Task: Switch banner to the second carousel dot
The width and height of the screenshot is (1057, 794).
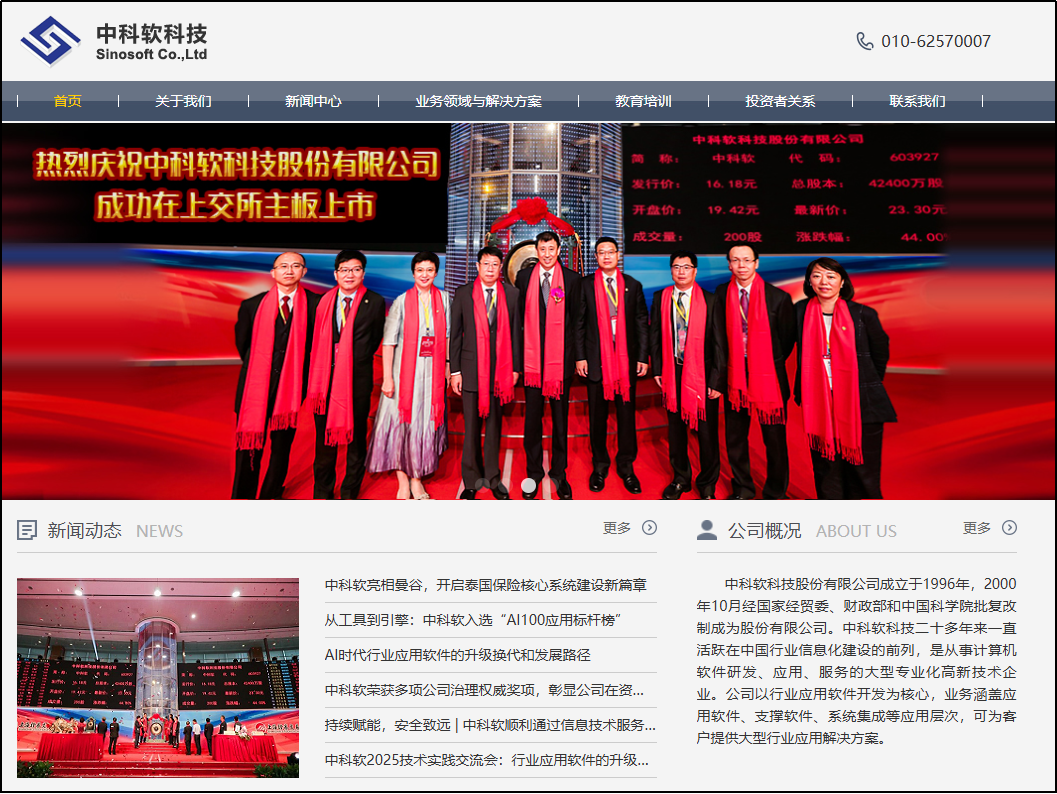Action: coord(506,485)
